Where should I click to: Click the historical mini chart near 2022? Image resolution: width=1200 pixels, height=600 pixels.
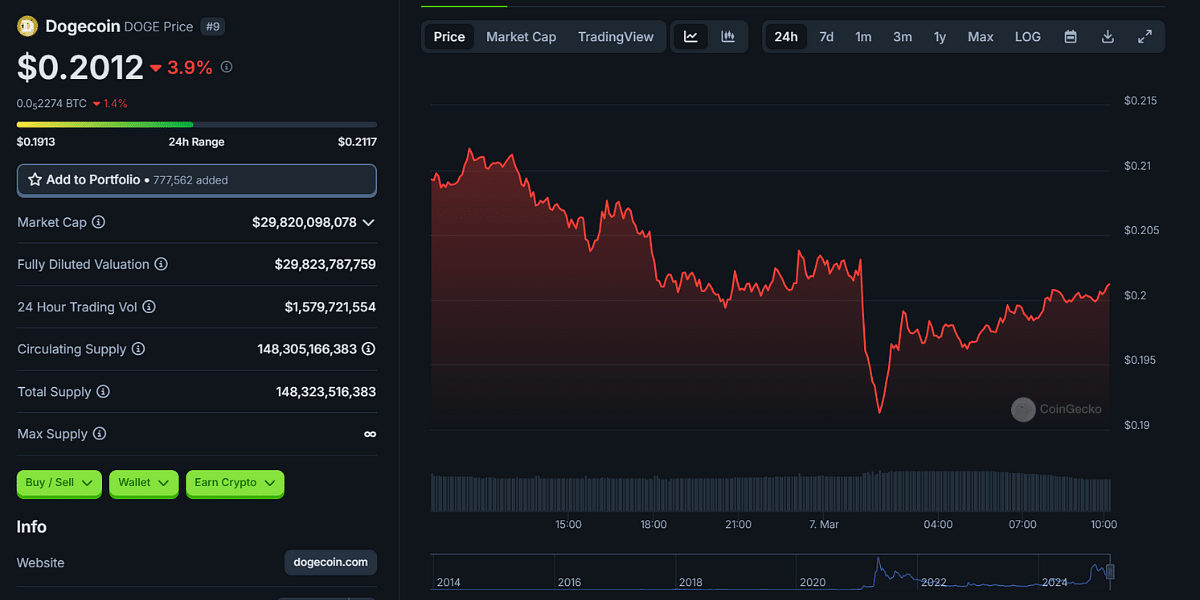coord(934,580)
